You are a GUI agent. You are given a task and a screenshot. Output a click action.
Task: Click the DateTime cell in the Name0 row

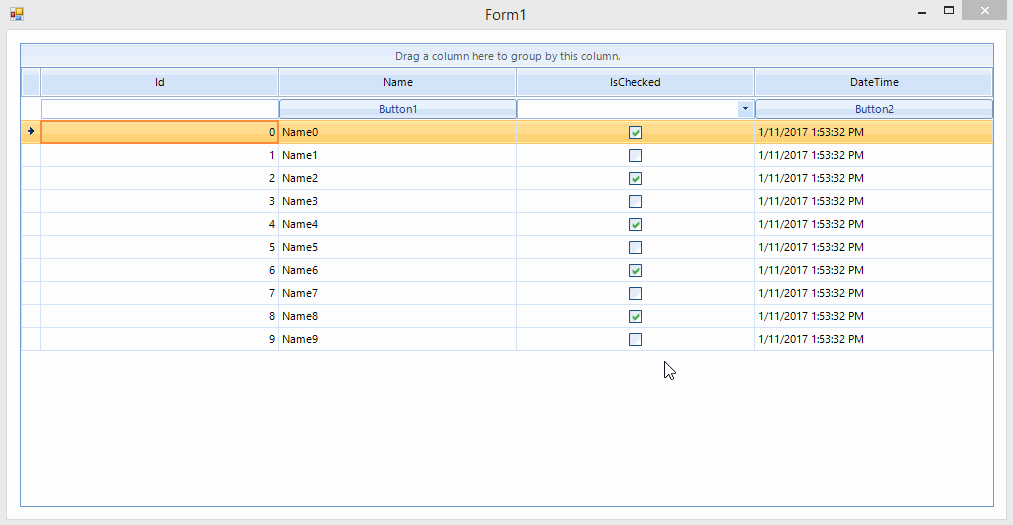[873, 132]
